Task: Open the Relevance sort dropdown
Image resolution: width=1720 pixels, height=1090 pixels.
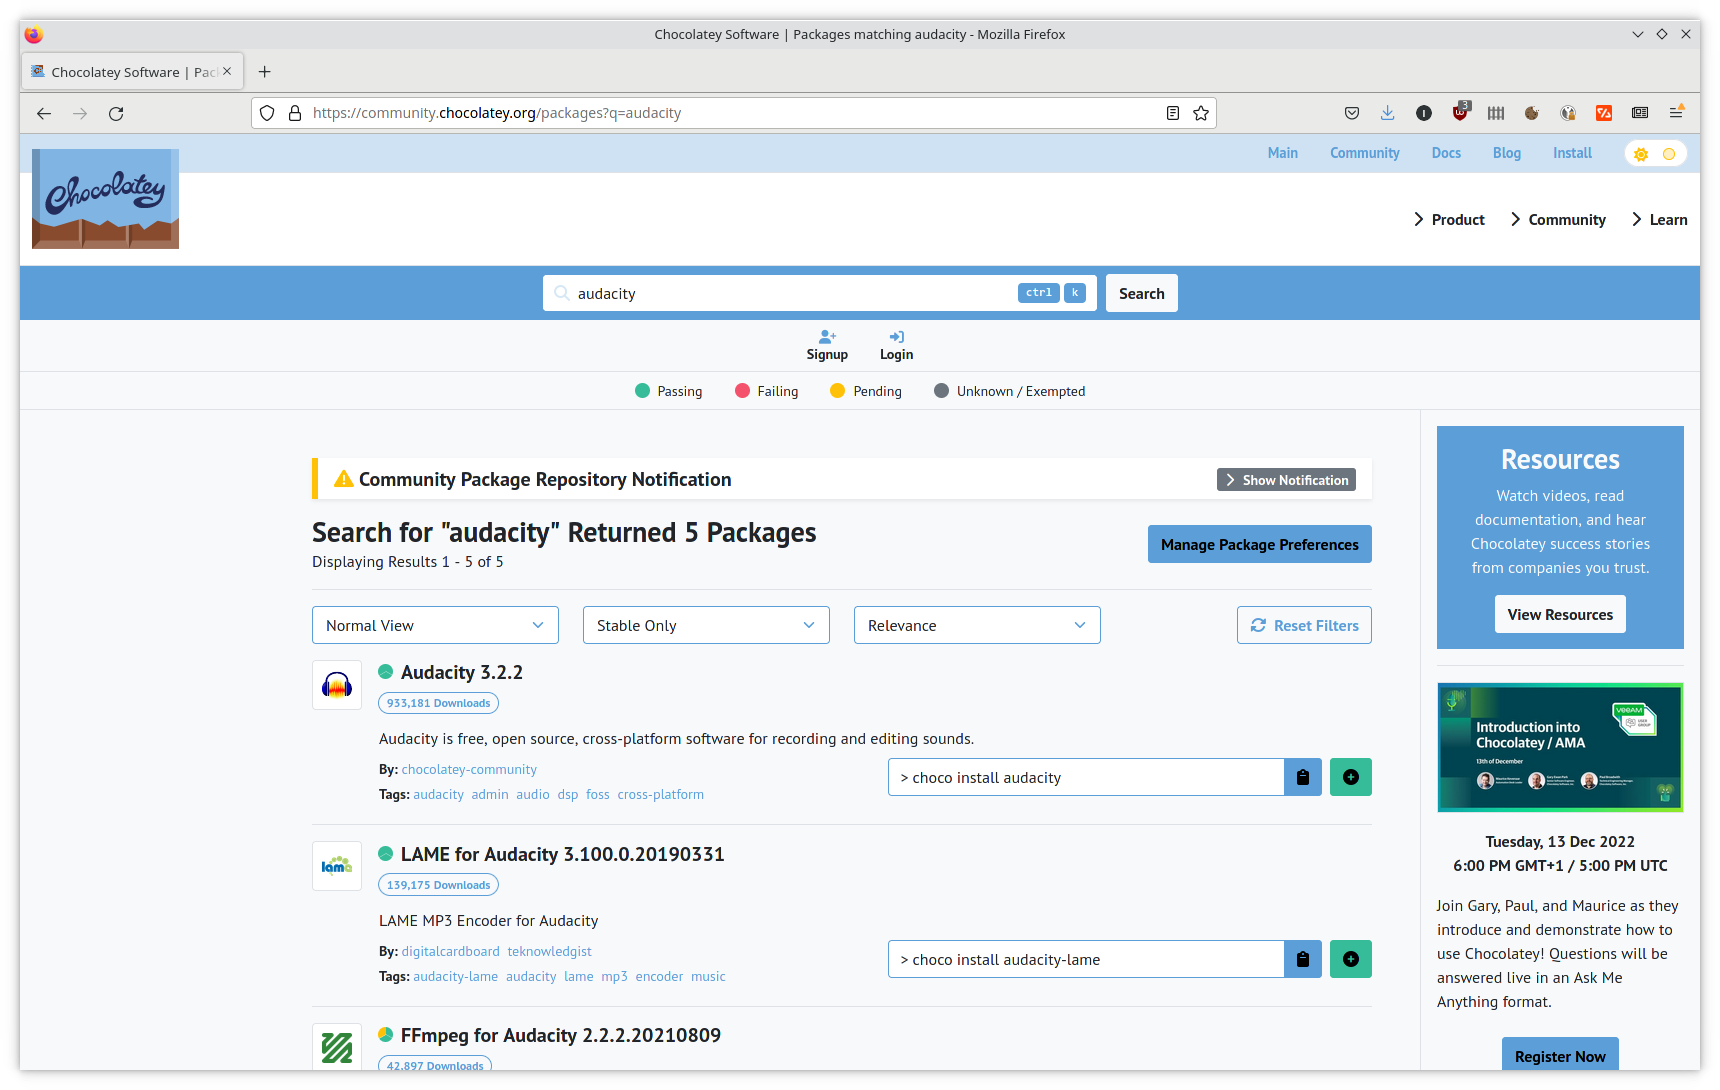Action: [977, 625]
